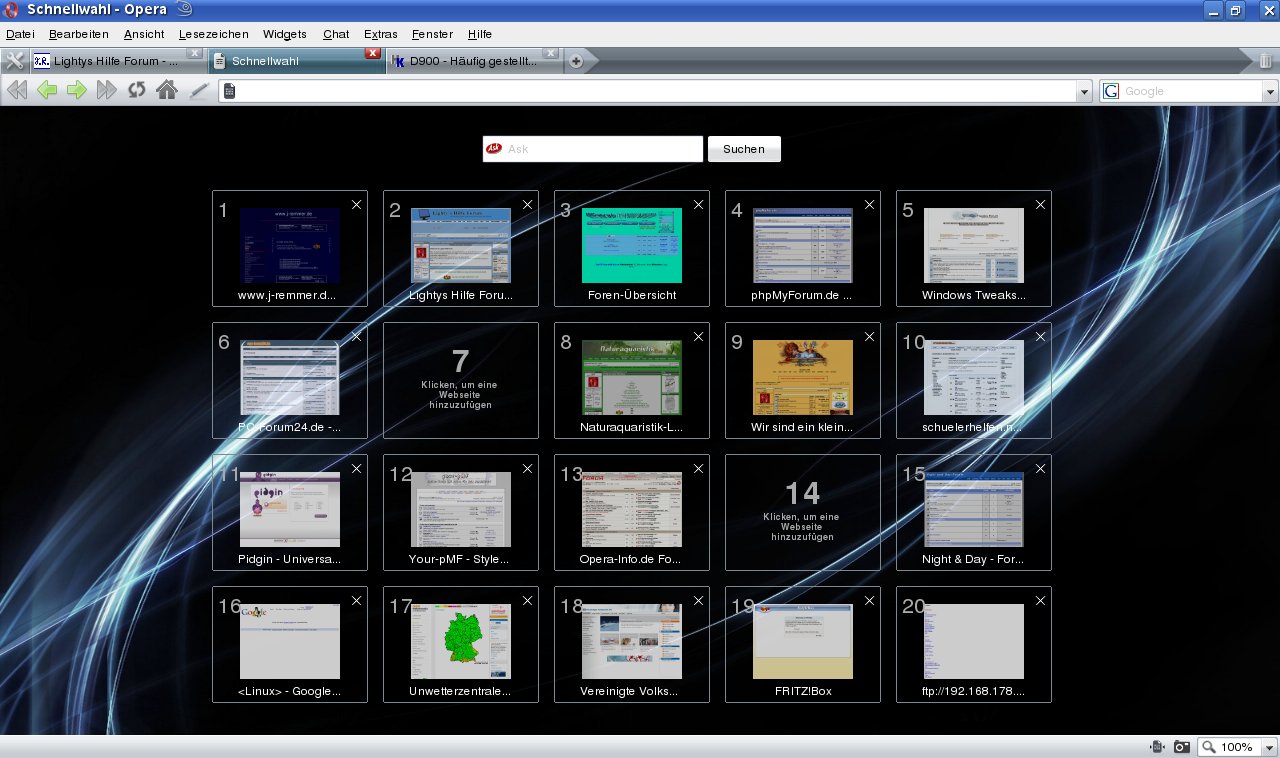1280x758 pixels.
Task: Open the schuelerhelfen speed dial thumbnail
Action: (x=974, y=378)
